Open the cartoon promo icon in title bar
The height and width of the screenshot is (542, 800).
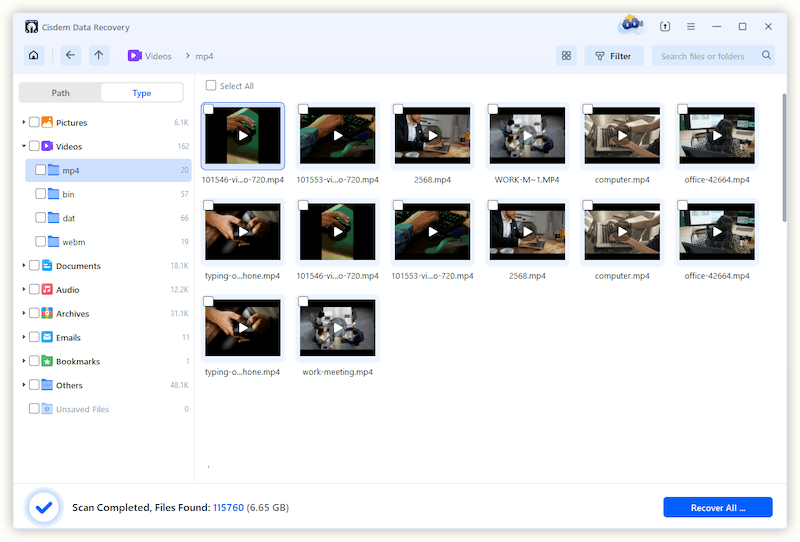pos(632,24)
